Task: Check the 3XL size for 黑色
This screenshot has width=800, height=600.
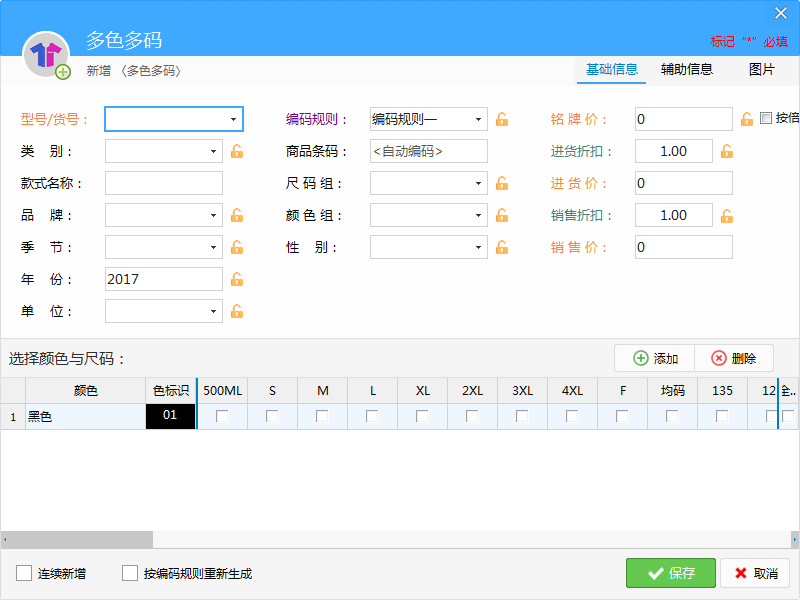Action: (522, 416)
